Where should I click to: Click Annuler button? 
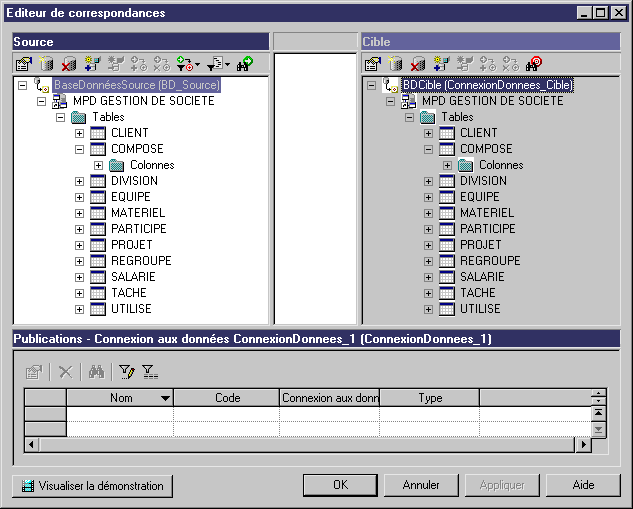pyautogui.click(x=421, y=485)
